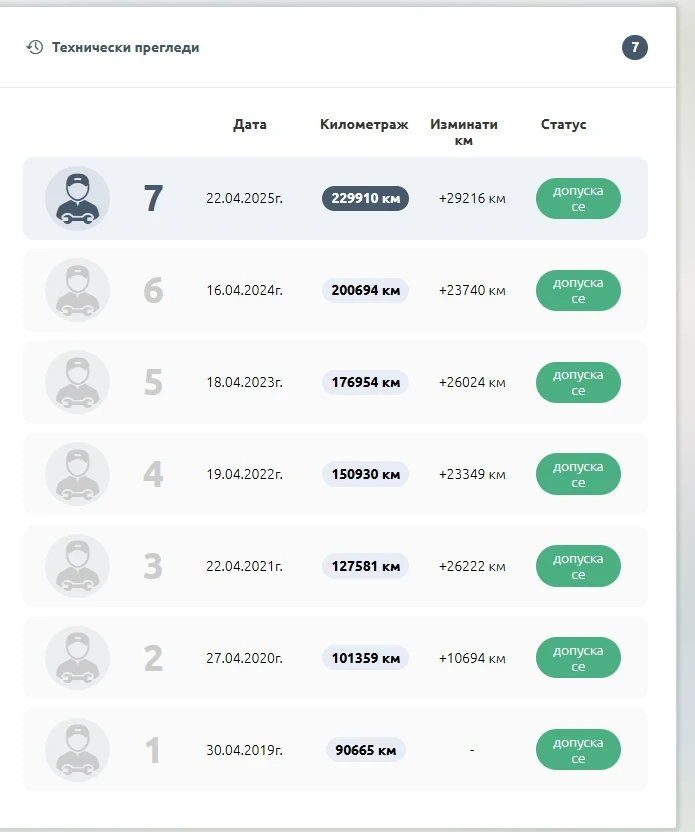Click the 'допуска се' status for 16.04.2024
Screen dimensions: 695x832
click(x=578, y=290)
